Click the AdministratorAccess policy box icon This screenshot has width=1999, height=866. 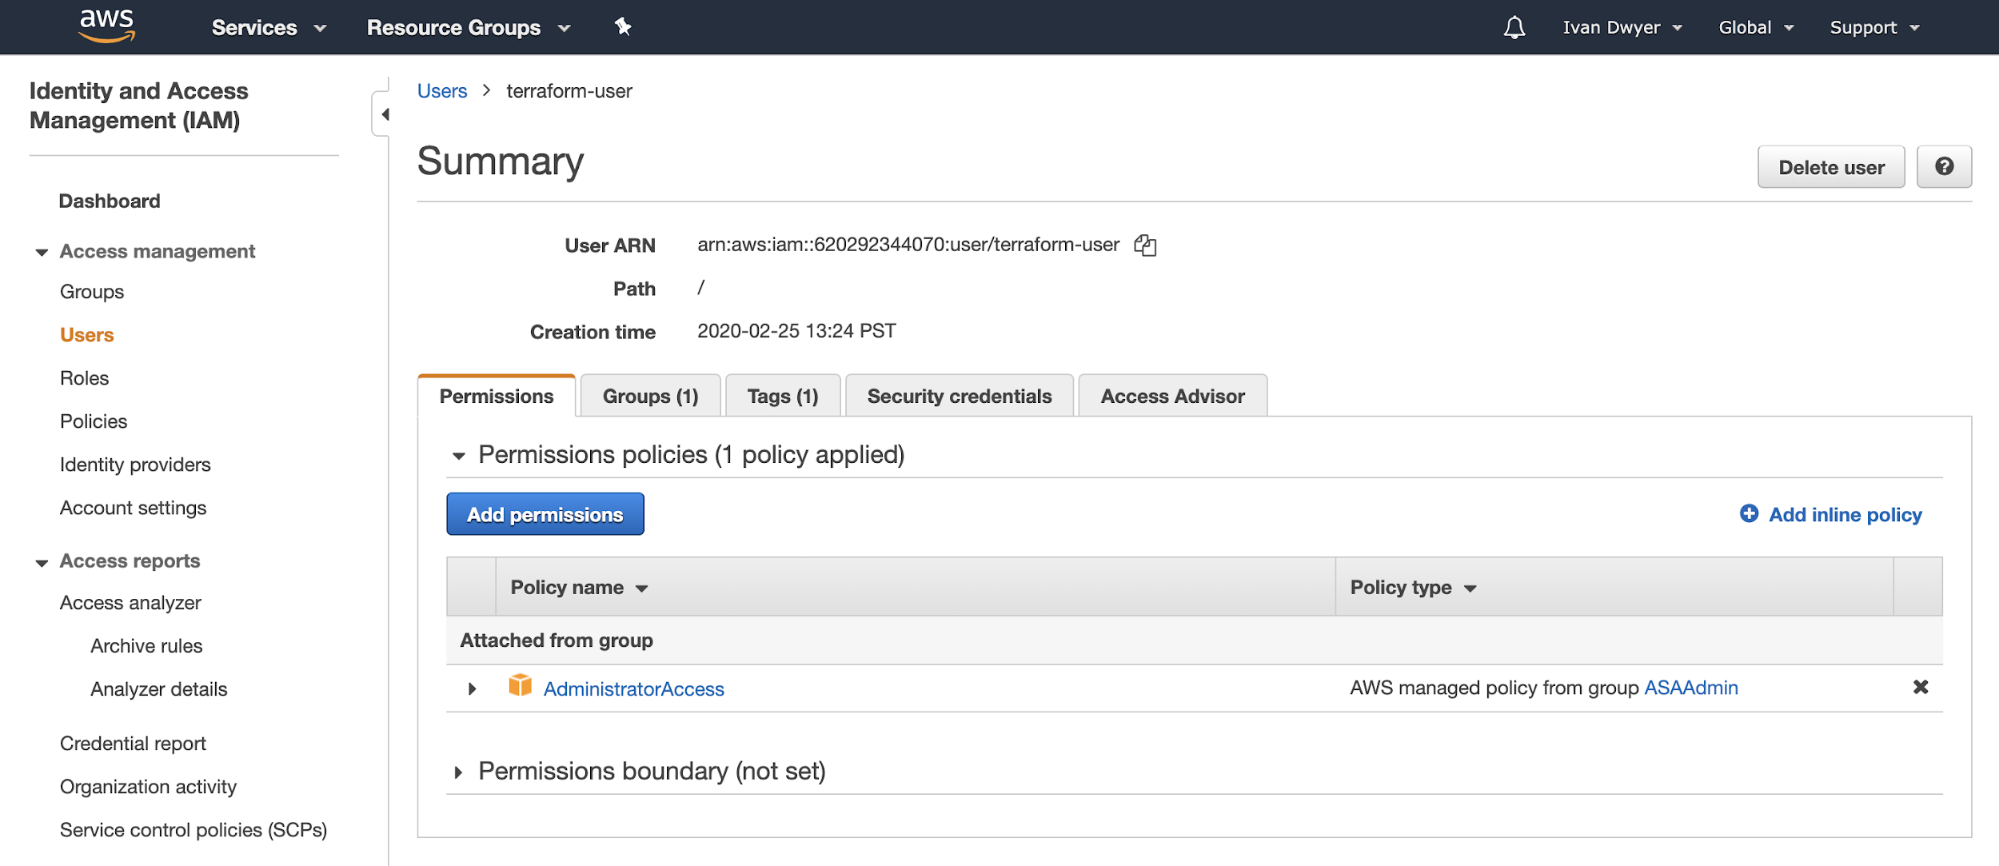(x=520, y=686)
